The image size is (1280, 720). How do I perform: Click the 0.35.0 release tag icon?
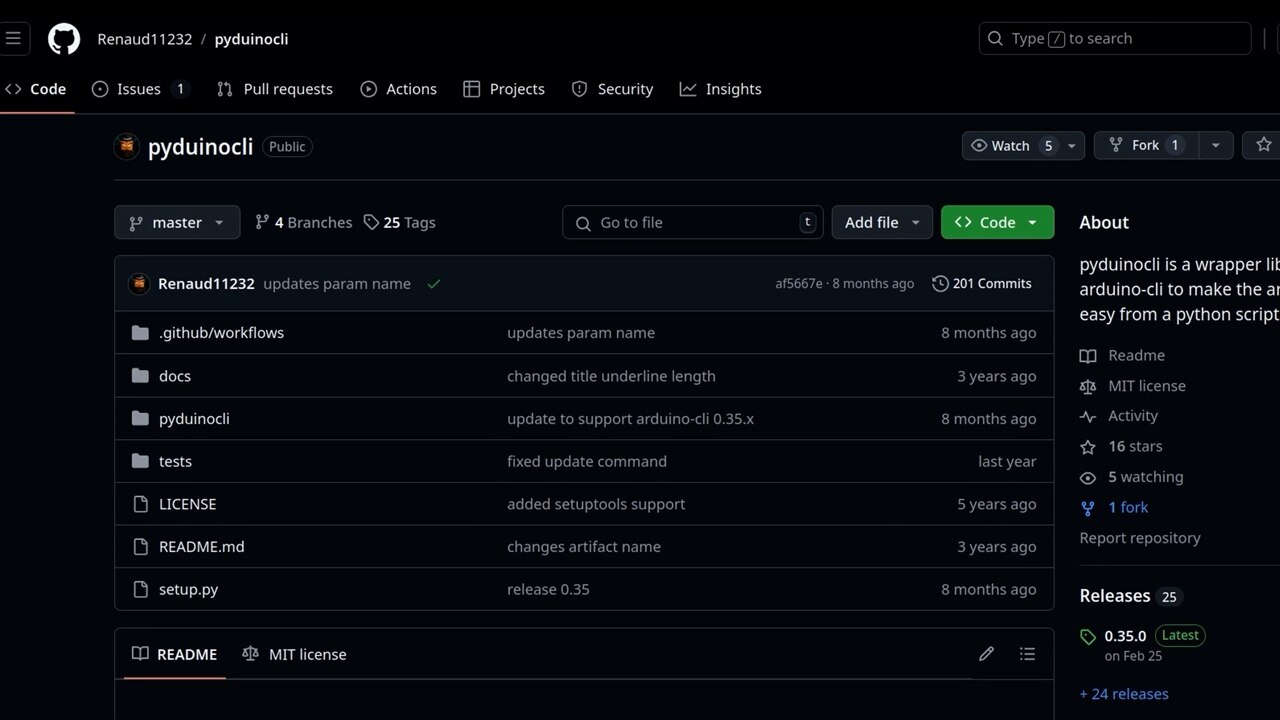tap(1088, 637)
